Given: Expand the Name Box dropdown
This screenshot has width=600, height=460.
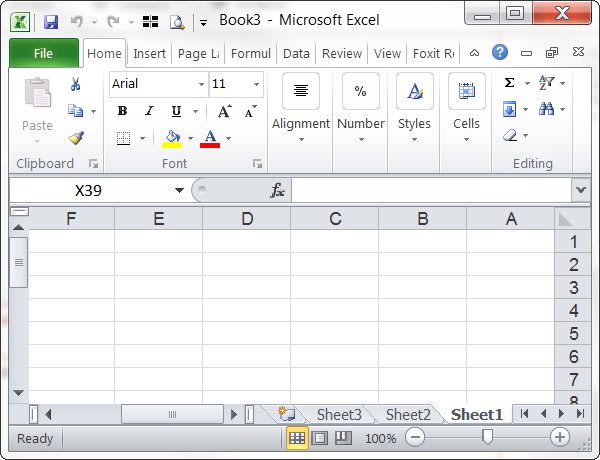Looking at the screenshot, I should 179,190.
